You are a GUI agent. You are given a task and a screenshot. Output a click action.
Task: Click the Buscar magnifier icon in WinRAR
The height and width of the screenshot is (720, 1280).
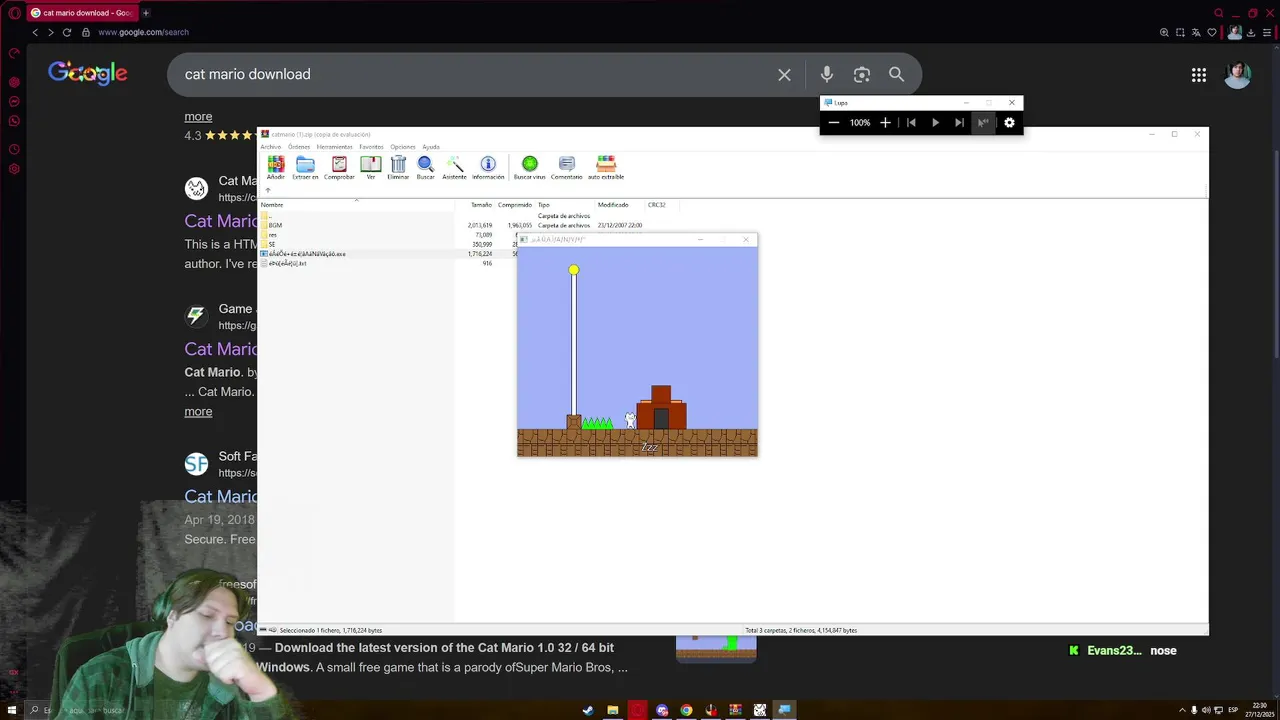[425, 167]
